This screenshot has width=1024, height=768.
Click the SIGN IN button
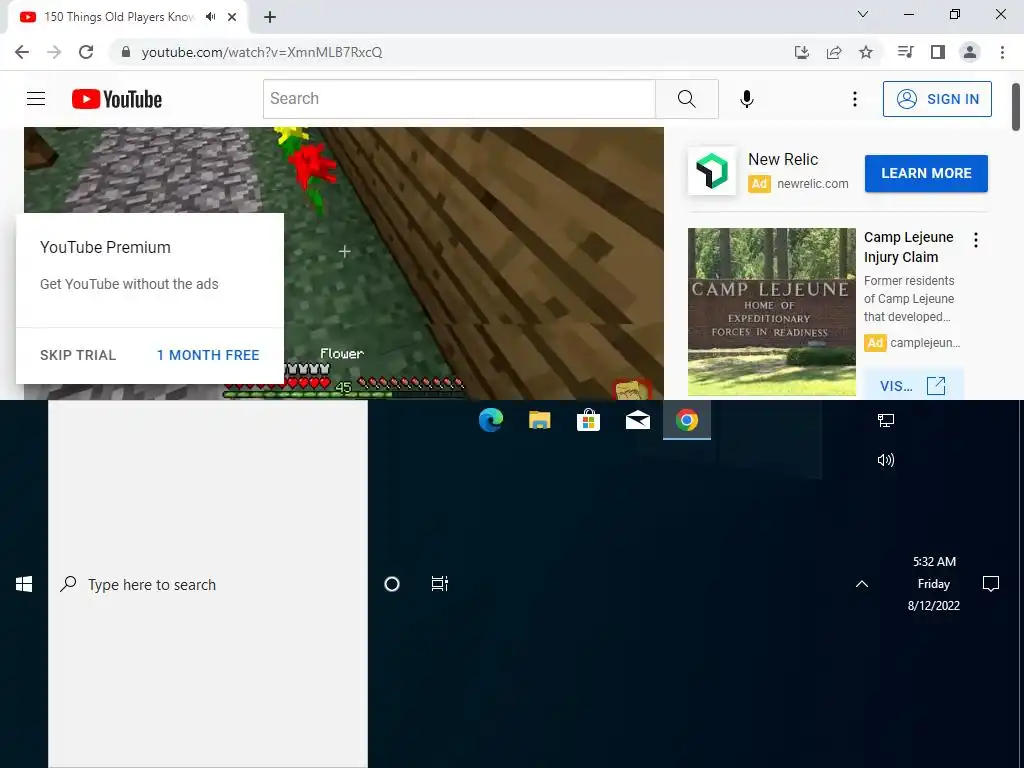937,99
